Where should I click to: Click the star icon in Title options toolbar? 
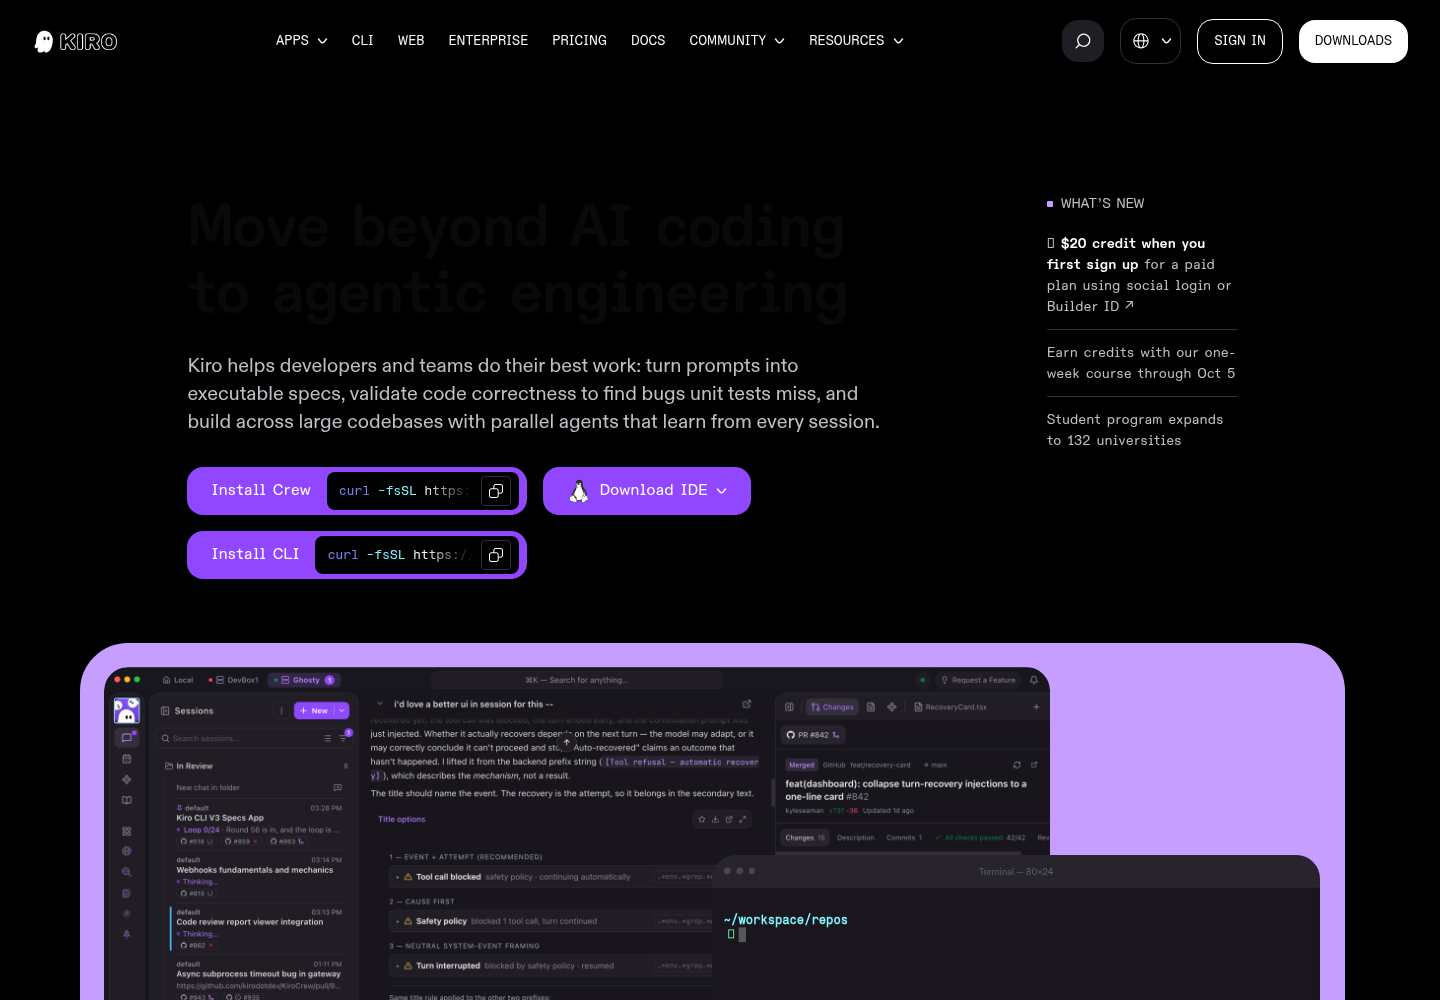tap(702, 819)
